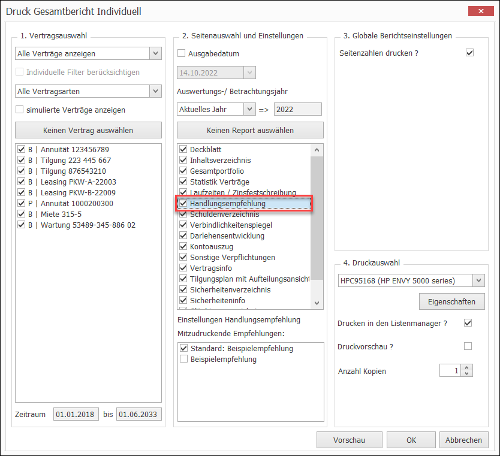Uncheck contract 'Annuität 123456789'
The image size is (500, 456).
click(x=21, y=149)
